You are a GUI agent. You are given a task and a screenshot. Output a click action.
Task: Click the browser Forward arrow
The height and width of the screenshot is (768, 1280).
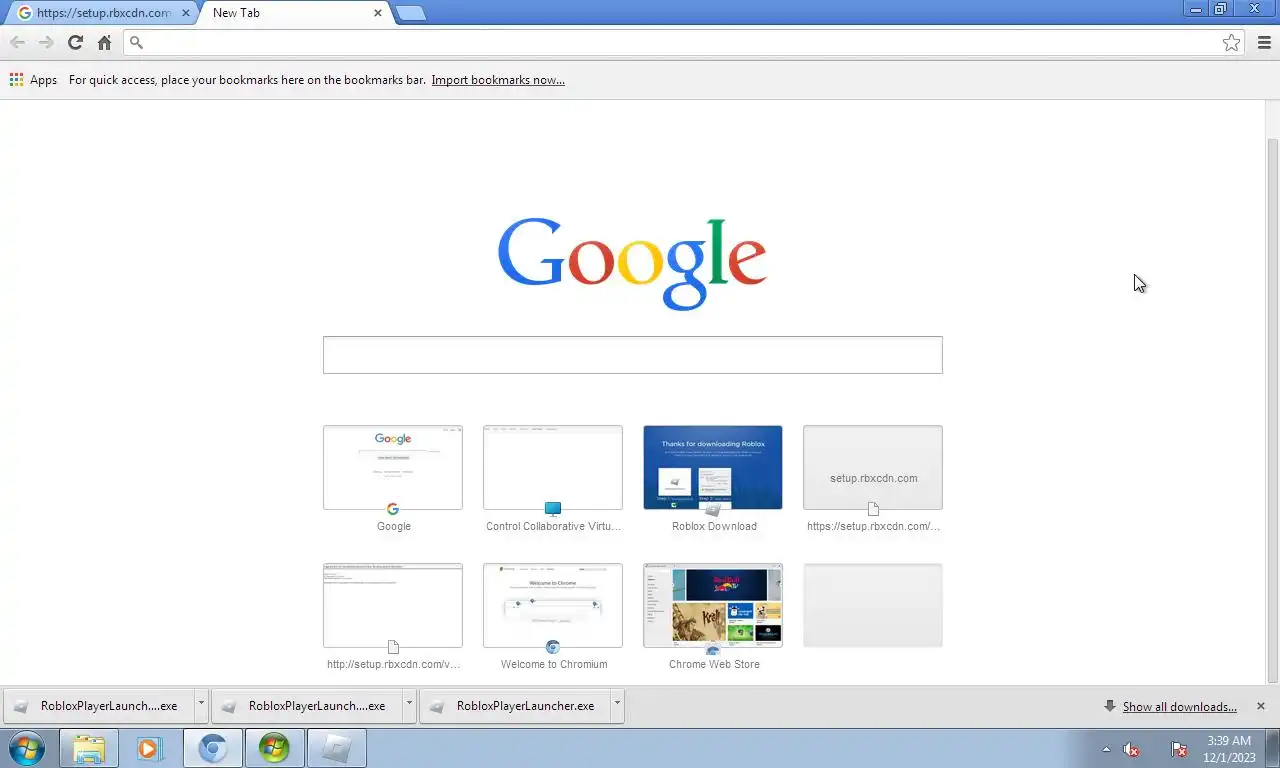[x=46, y=42]
